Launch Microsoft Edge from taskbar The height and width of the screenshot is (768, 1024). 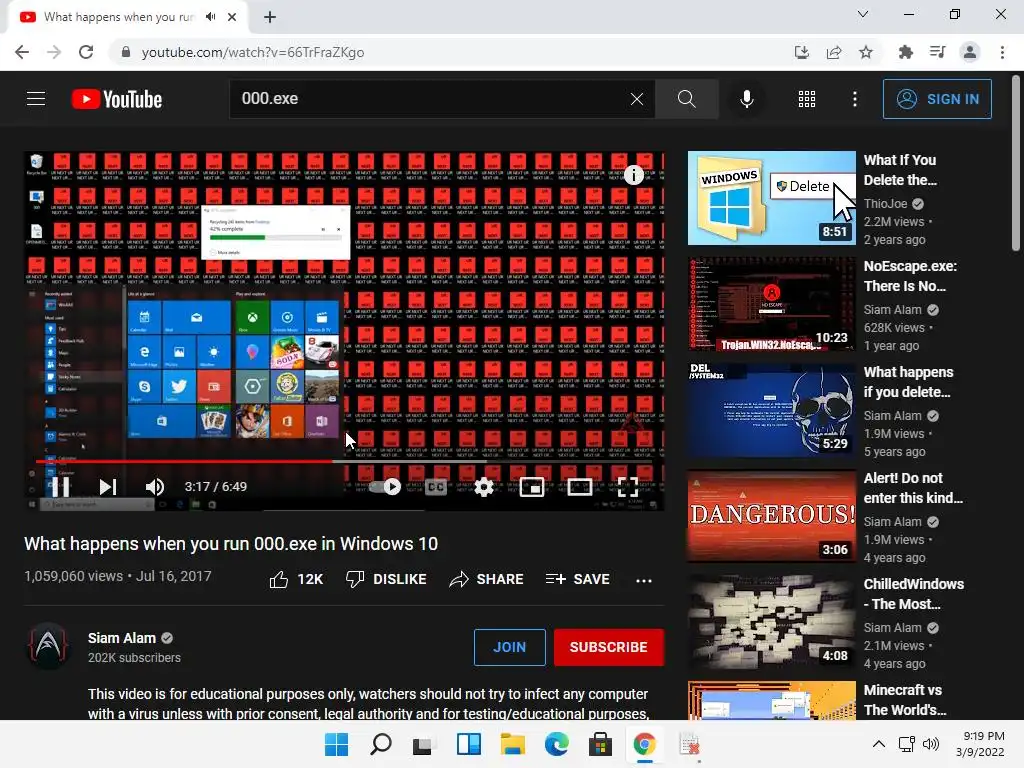pyautogui.click(x=556, y=744)
